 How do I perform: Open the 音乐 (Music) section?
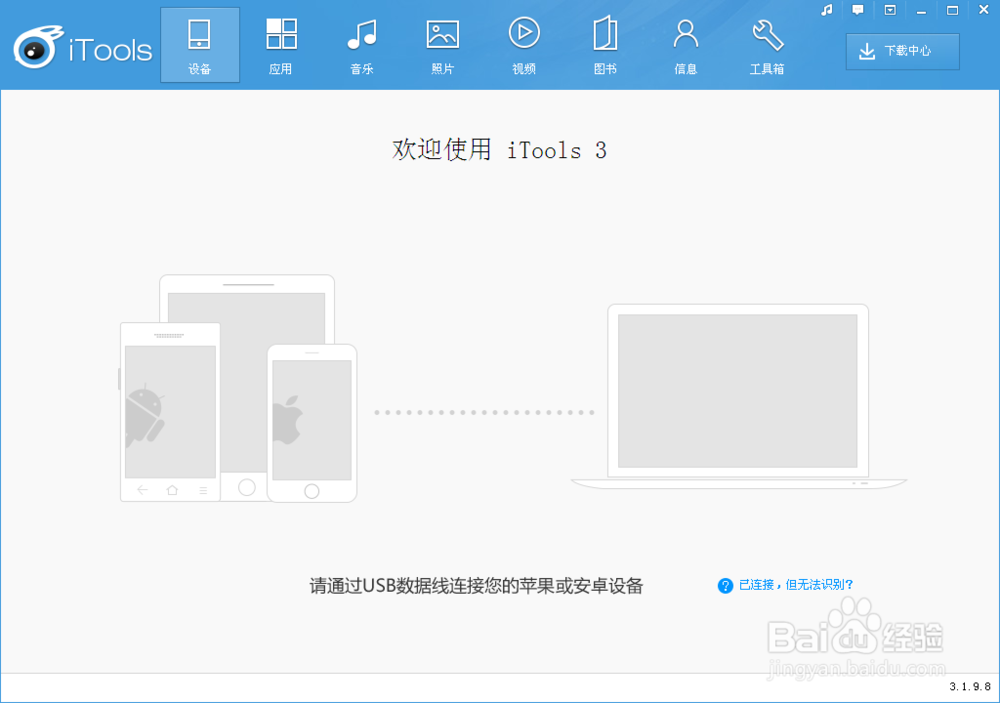point(362,45)
